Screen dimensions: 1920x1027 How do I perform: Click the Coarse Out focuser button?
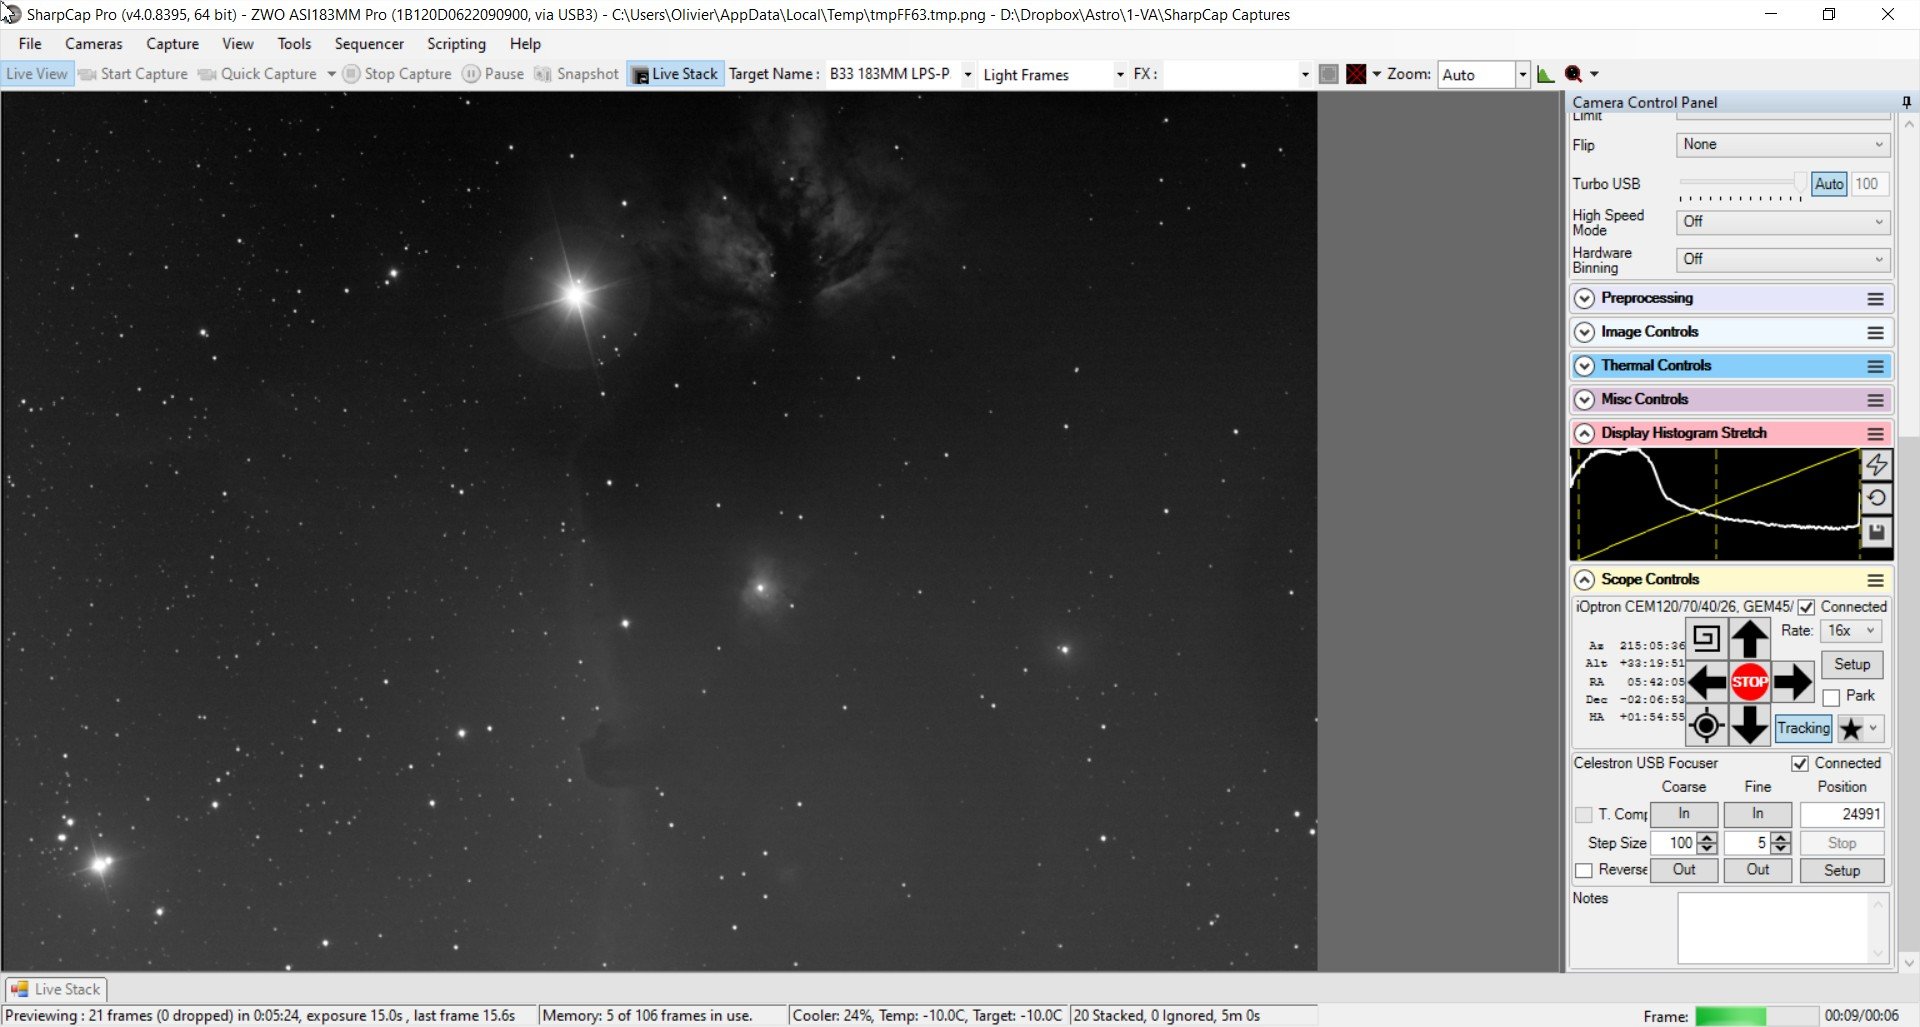click(1684, 870)
